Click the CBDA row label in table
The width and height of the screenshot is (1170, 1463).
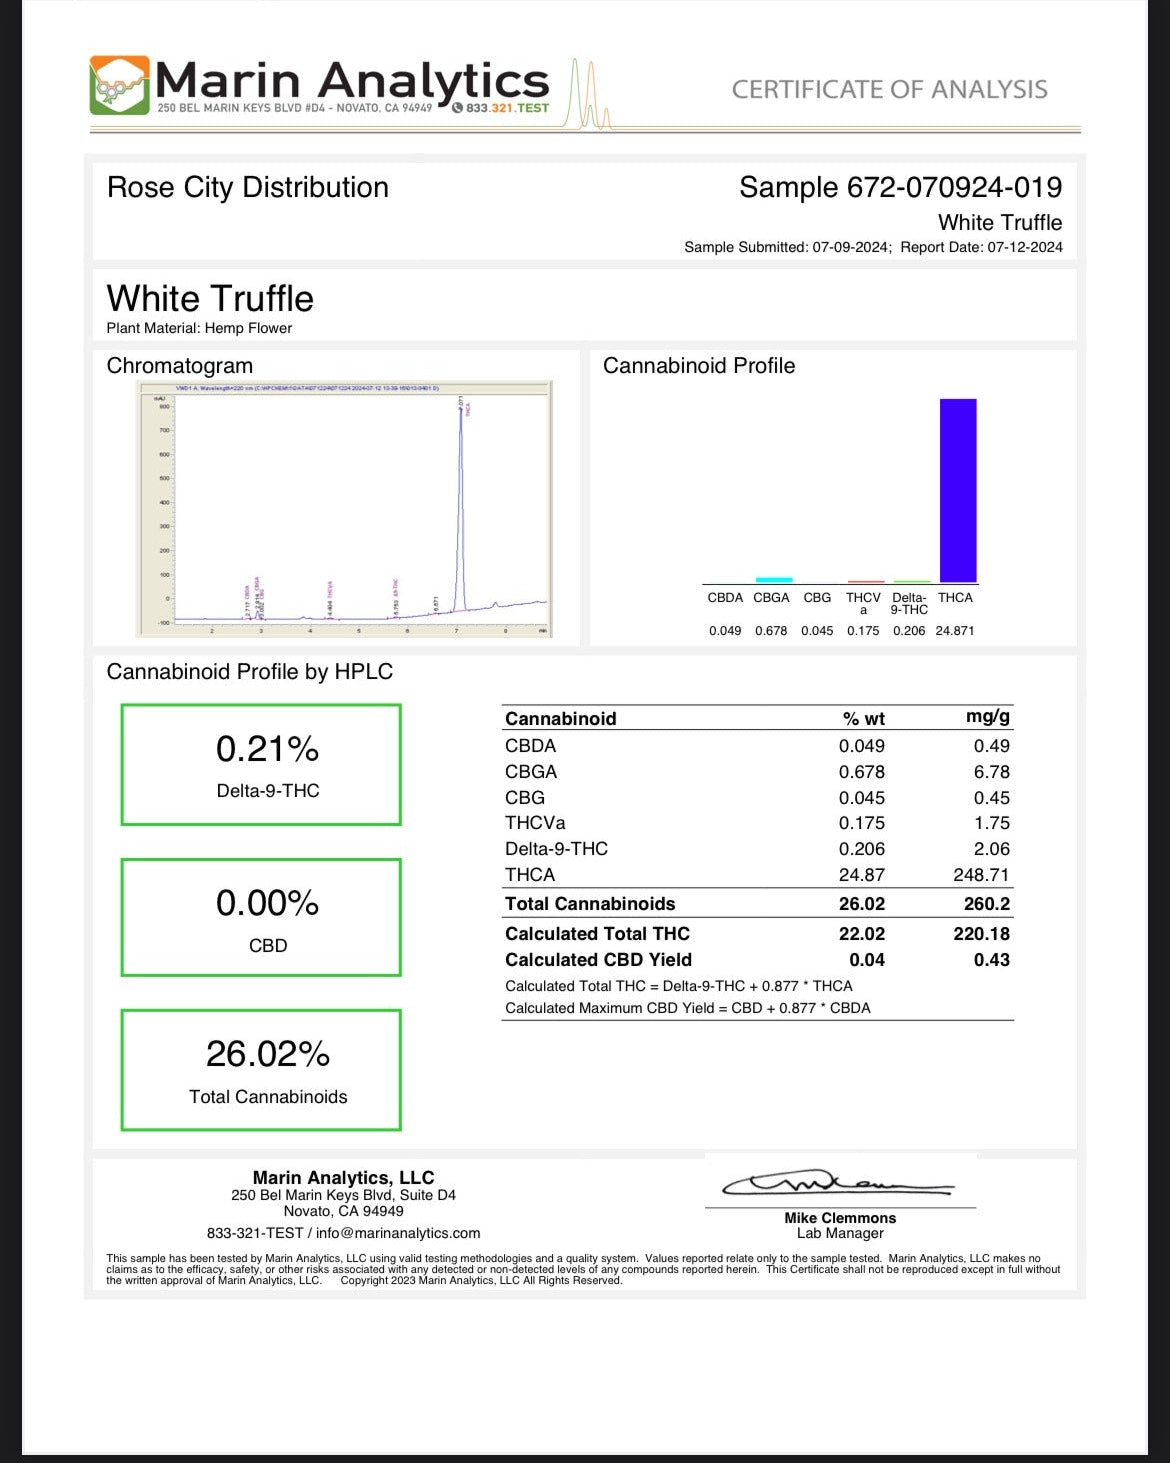point(530,746)
